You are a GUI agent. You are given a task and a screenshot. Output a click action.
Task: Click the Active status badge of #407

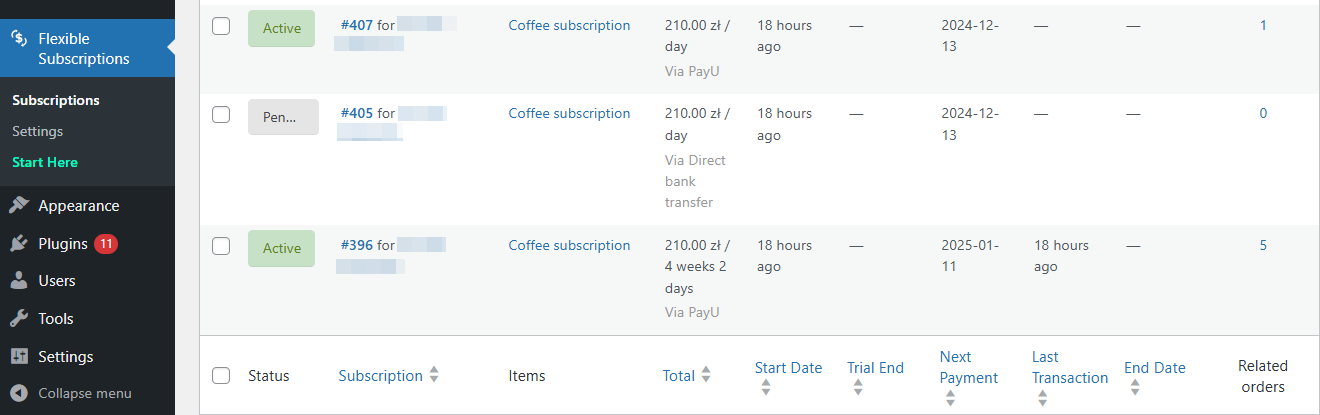tap(281, 28)
